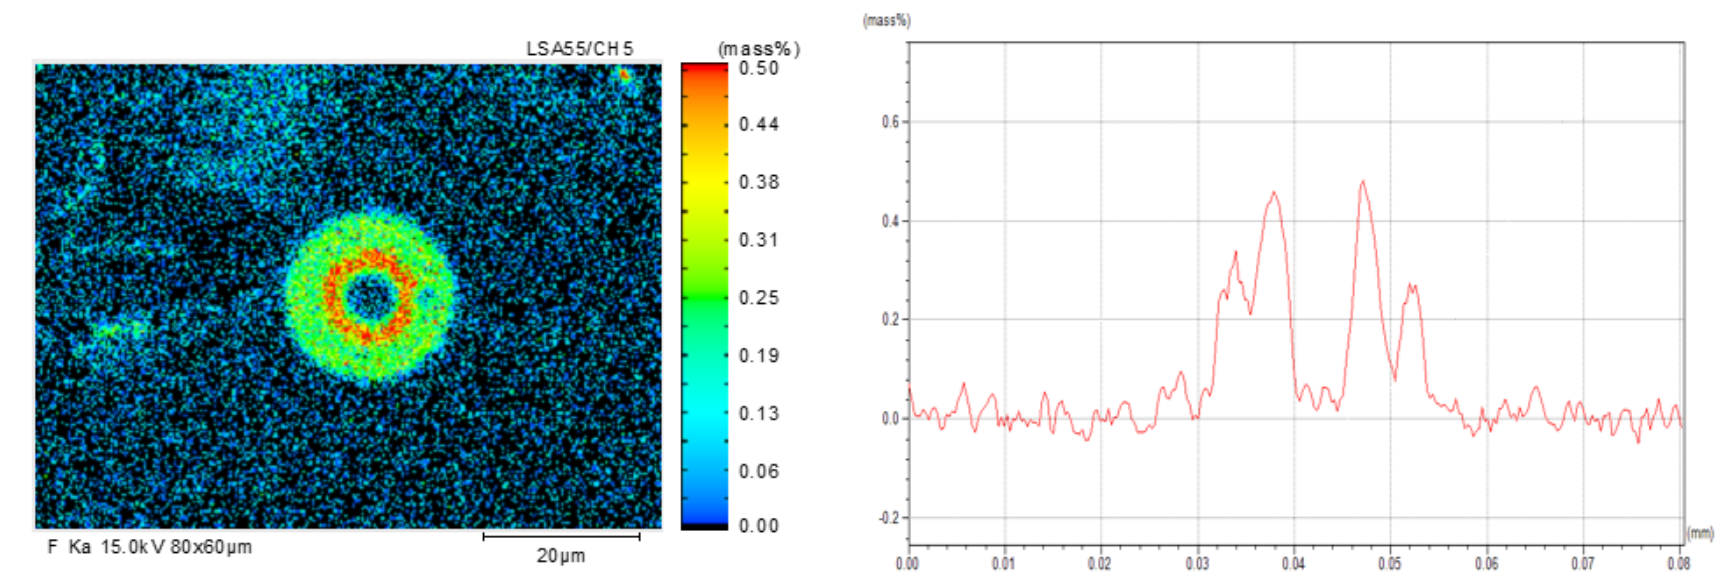Click the (mass%) label above the color scale
Image resolution: width=1734 pixels, height=580 pixels.
(x=758, y=49)
